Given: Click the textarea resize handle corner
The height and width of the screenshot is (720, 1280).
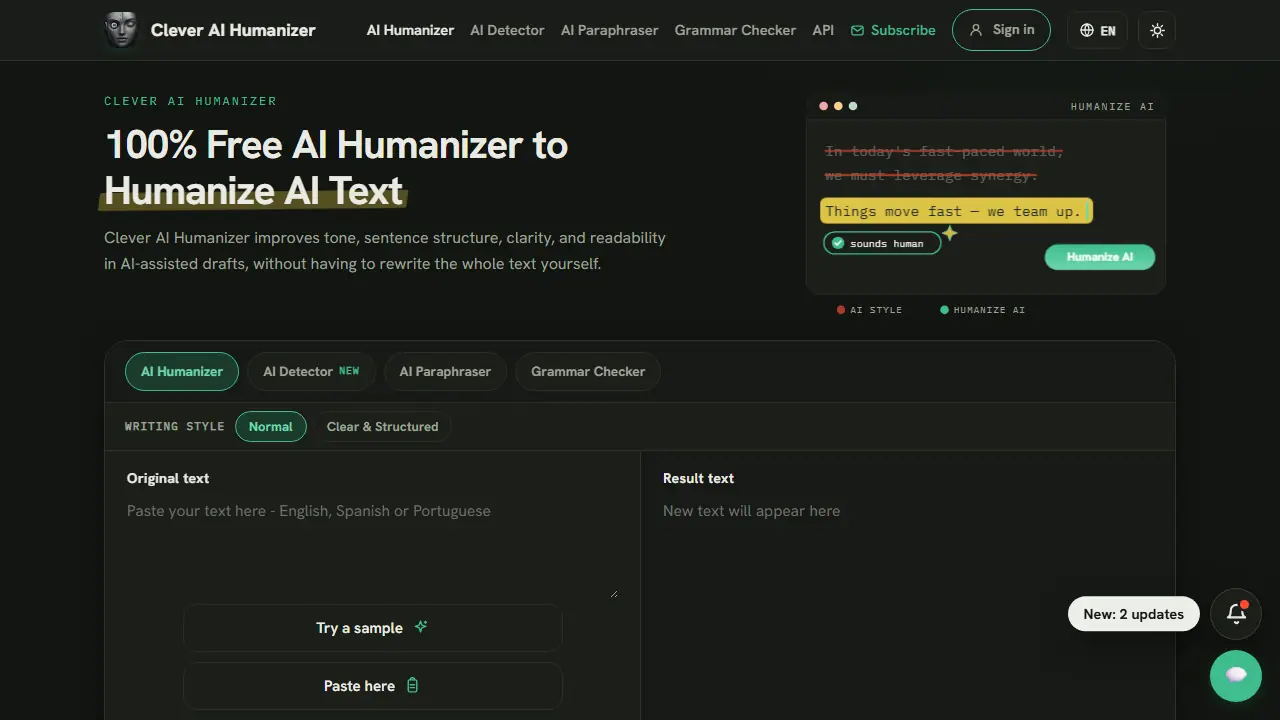Looking at the screenshot, I should 614,593.
